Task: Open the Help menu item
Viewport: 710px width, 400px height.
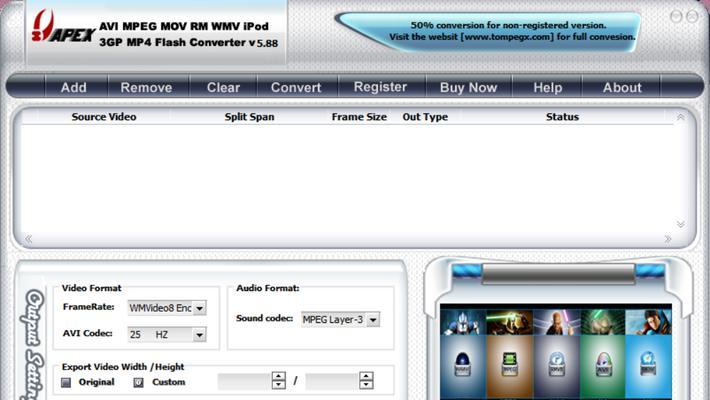Action: [547, 87]
